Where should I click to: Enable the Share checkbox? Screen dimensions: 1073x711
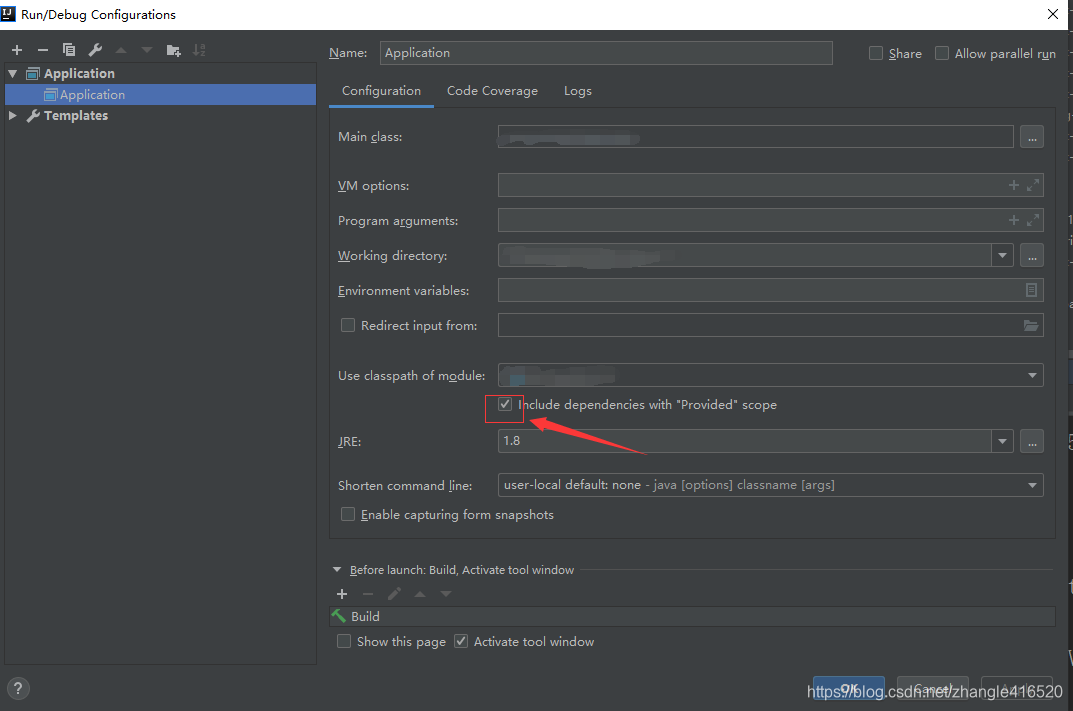click(x=876, y=53)
